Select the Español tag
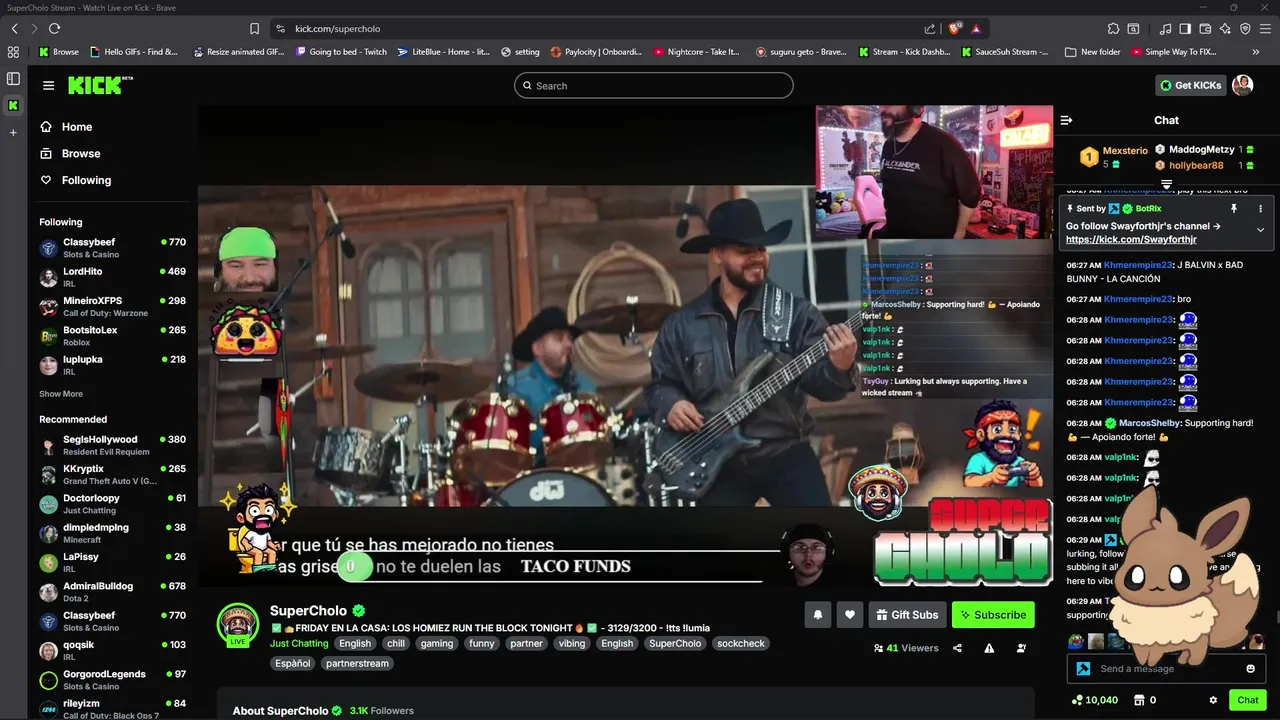 coord(293,663)
